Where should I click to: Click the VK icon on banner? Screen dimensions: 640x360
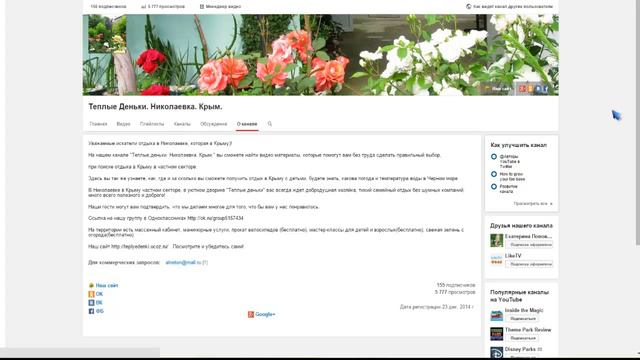[538, 89]
